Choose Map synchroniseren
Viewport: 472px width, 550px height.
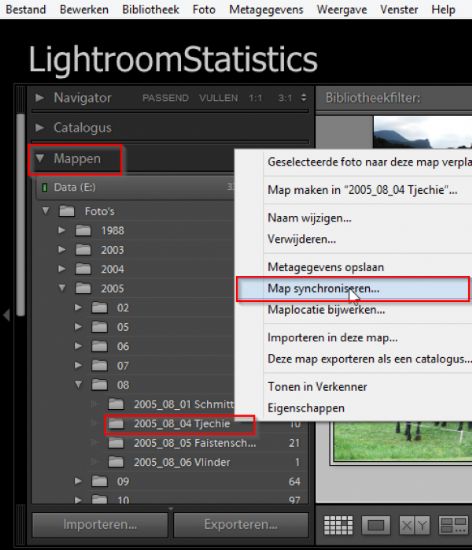tap(352, 289)
